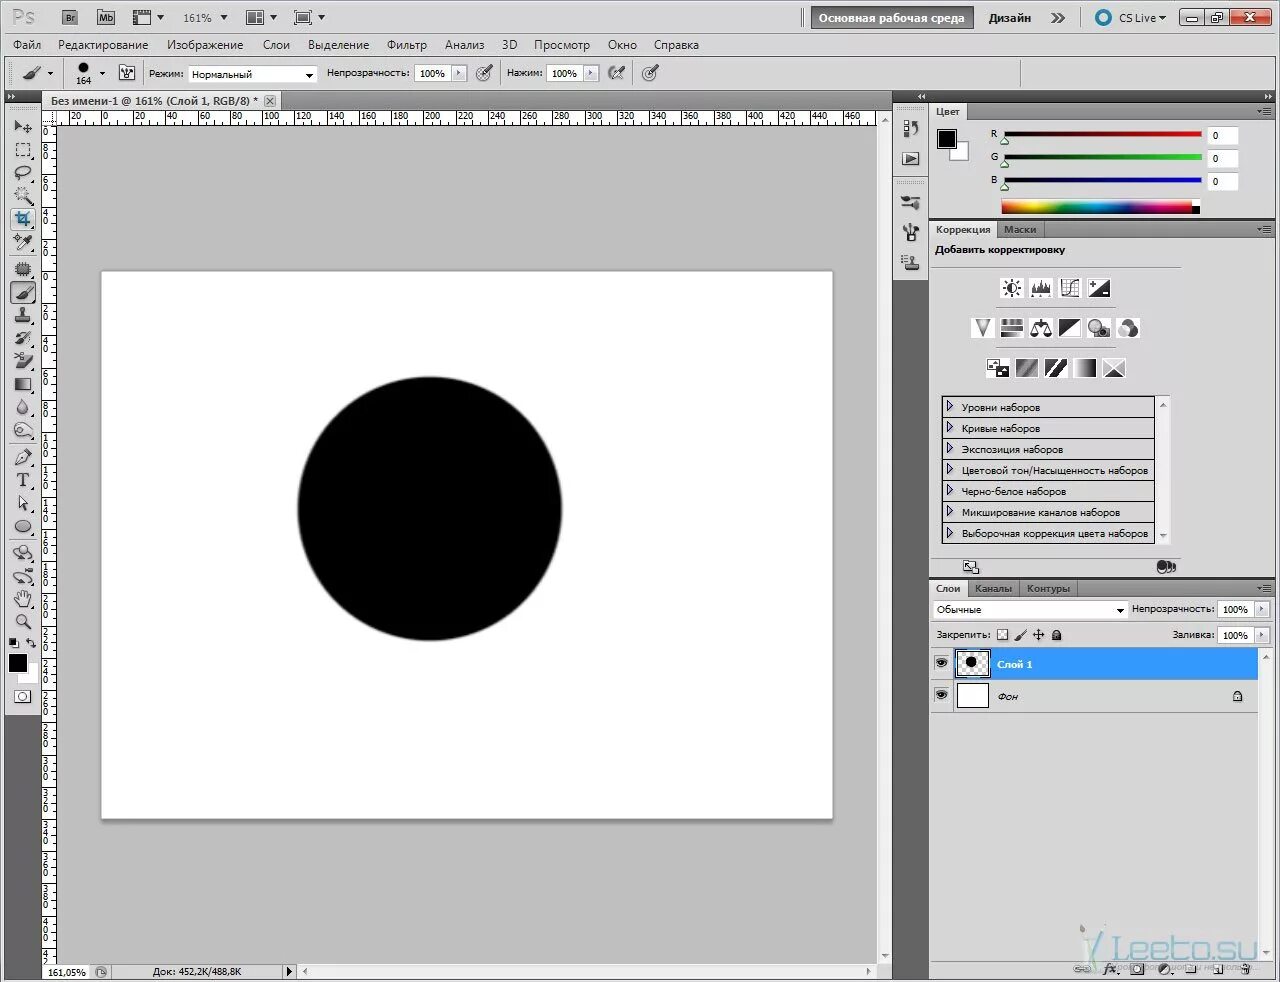Swap foreground and background colors
1280x982 pixels.
point(31,643)
